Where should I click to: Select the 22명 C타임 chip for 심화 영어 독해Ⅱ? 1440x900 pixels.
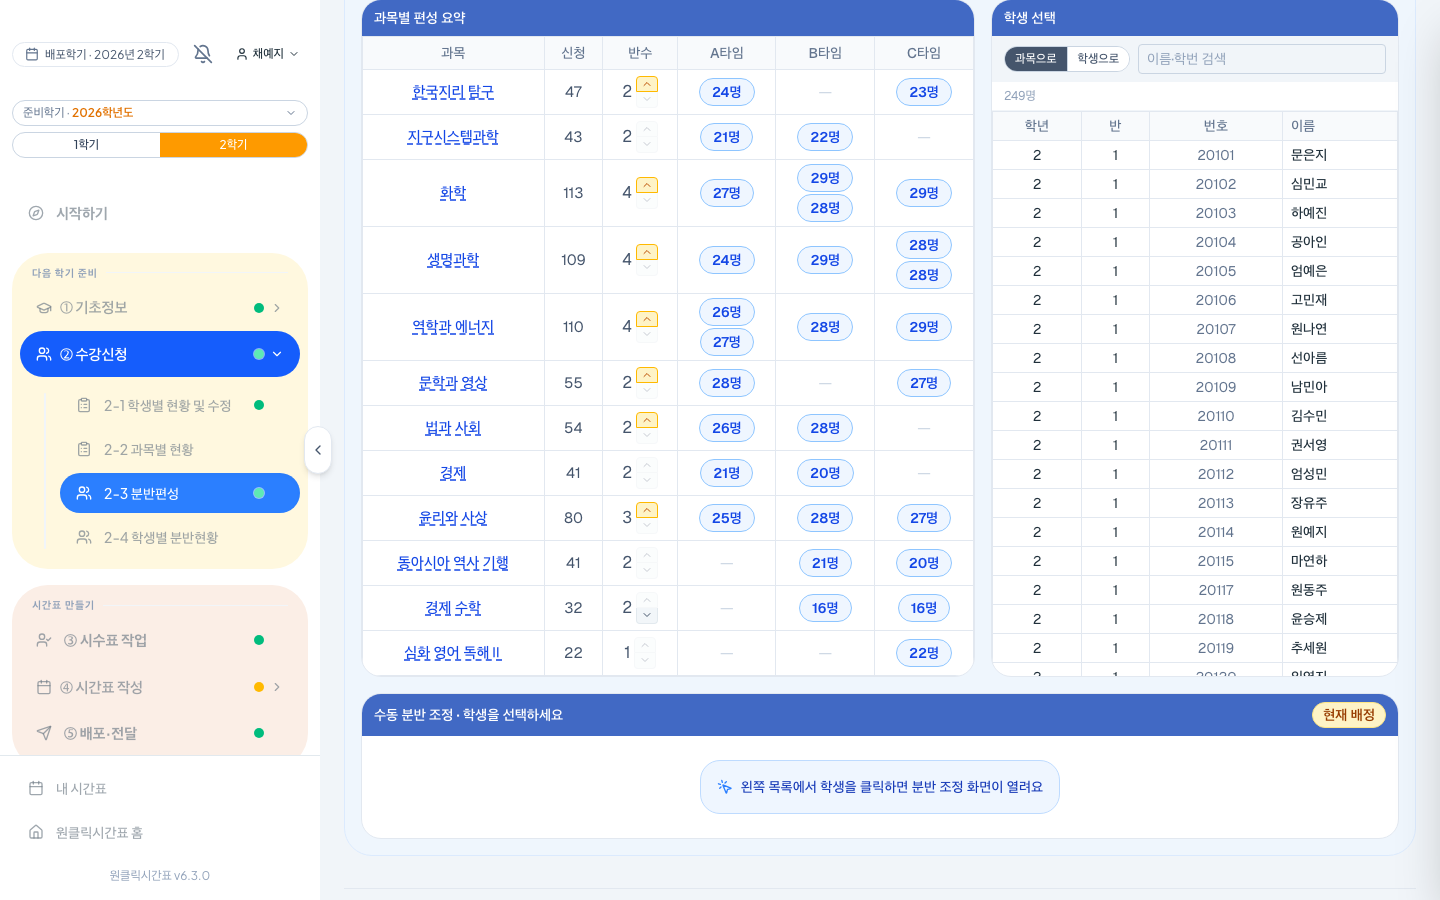click(924, 653)
